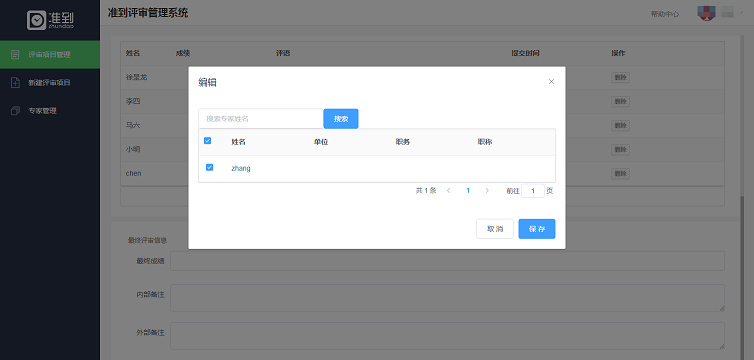This screenshot has height=360, width=754.
Task: Click 小明 in the background table
Action: [133, 149]
